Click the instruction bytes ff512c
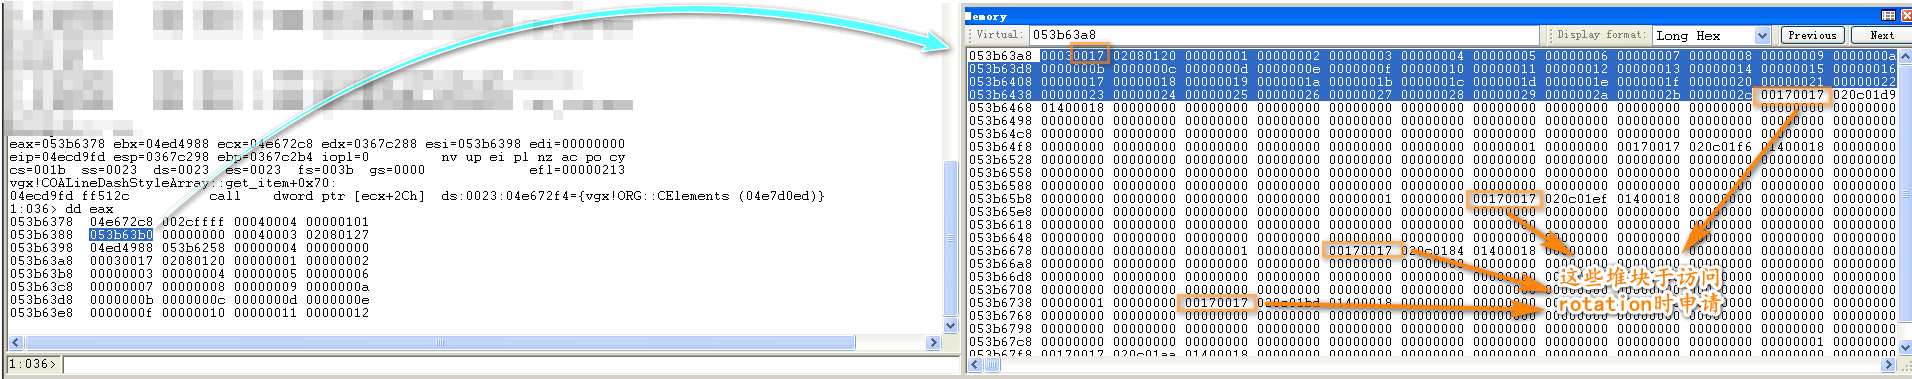This screenshot has width=1912, height=379. tap(105, 196)
